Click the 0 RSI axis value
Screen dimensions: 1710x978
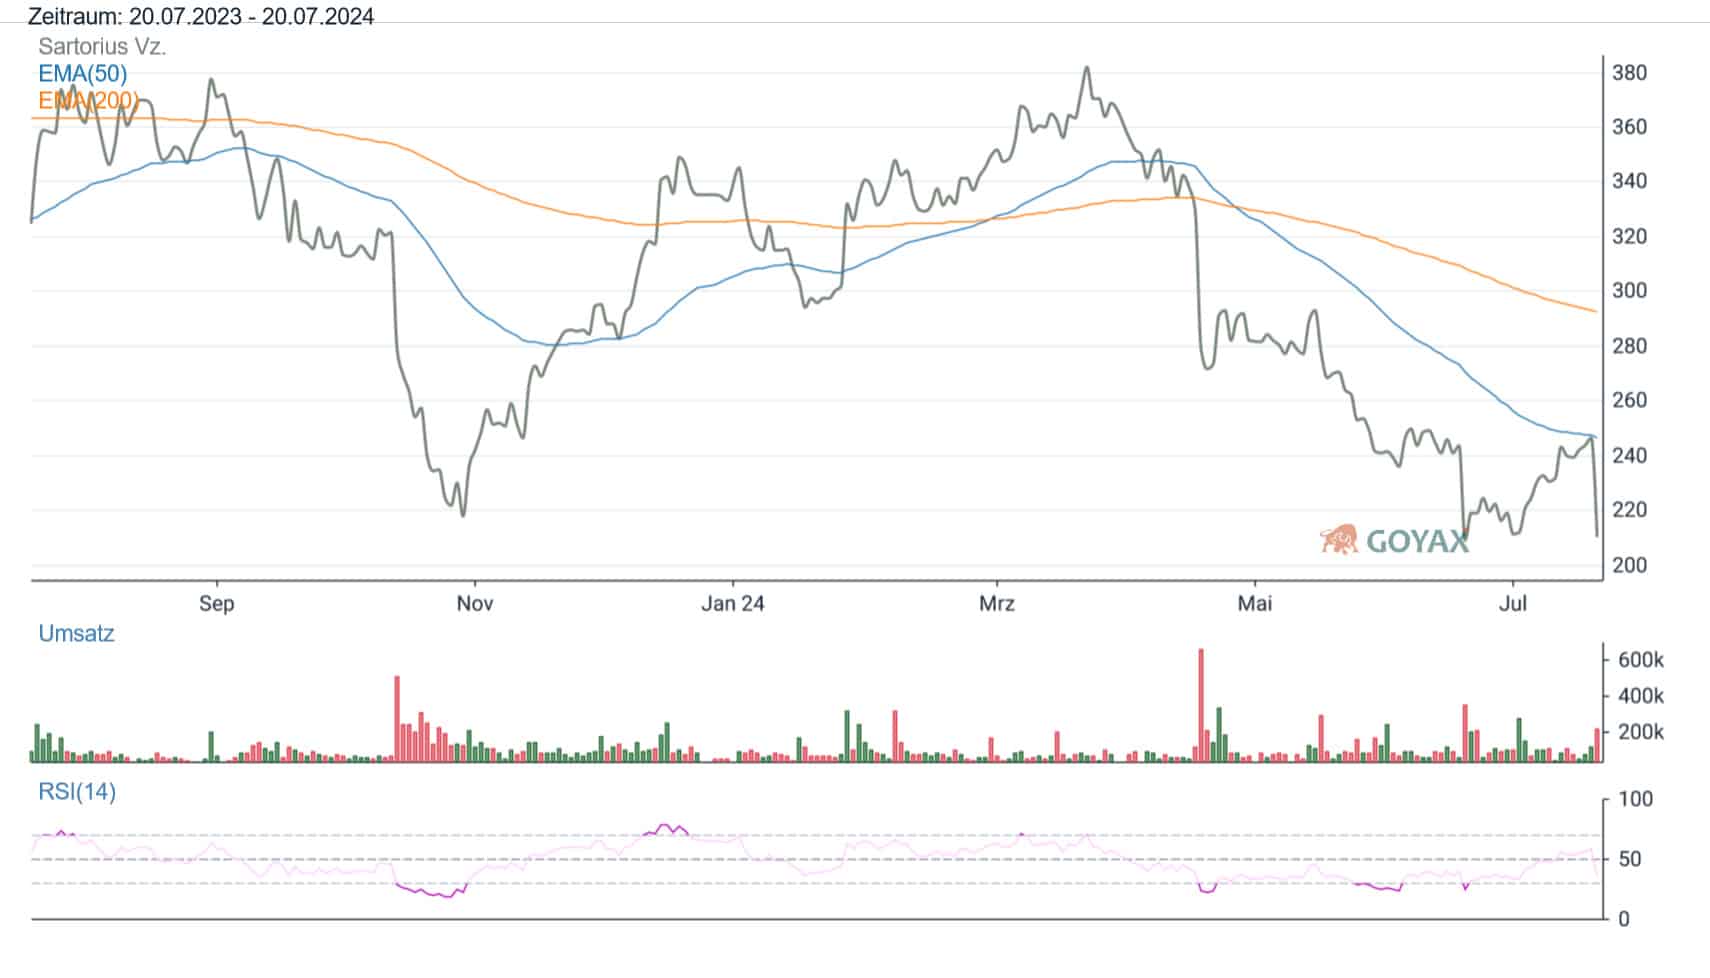point(1623,919)
